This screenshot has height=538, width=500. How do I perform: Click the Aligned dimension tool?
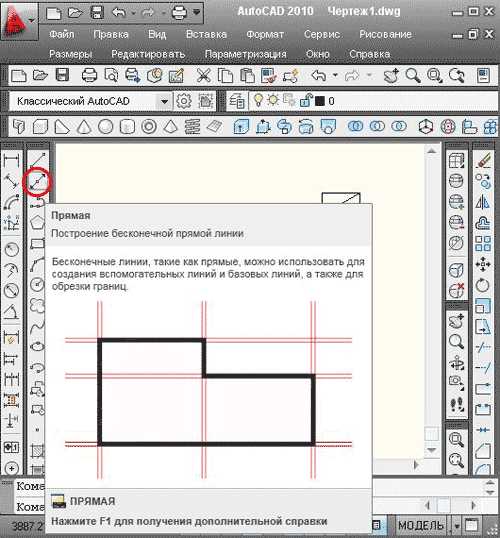coord(11,181)
